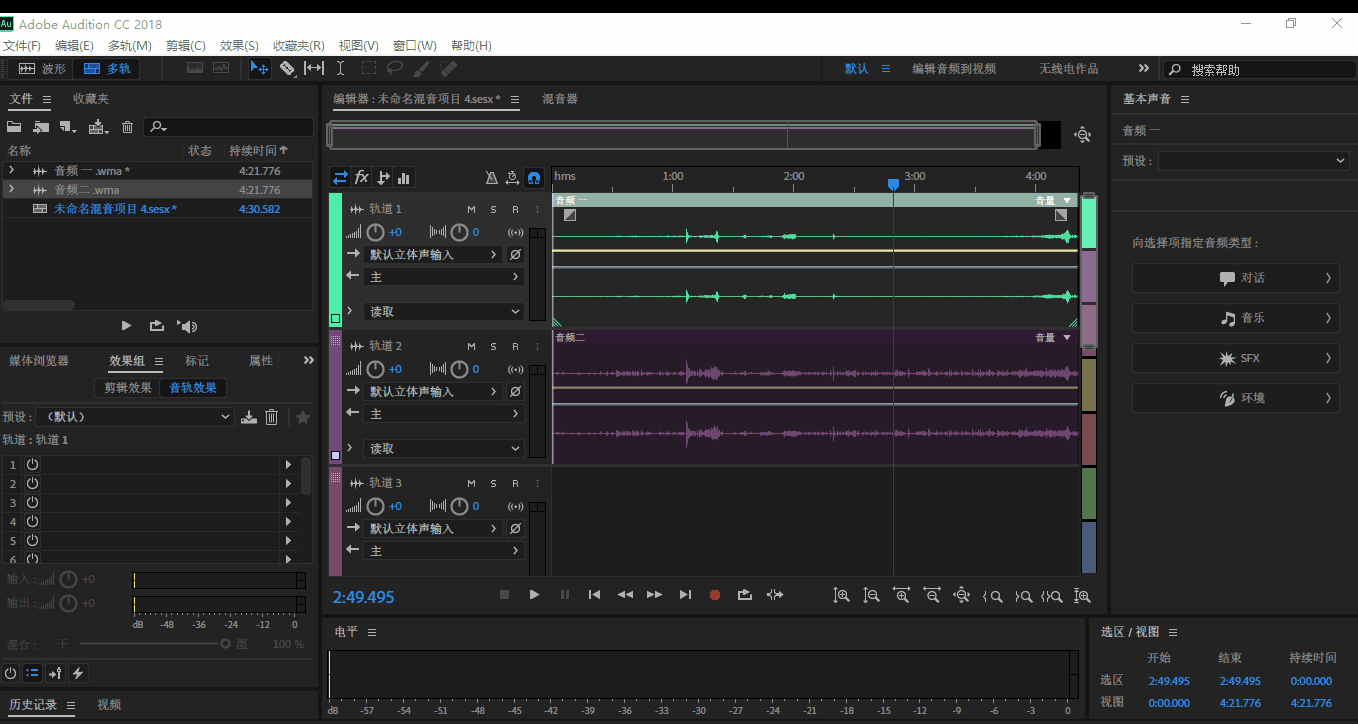This screenshot has width=1358, height=724.
Task: Expand workspace overflow double-arrow
Action: point(1143,69)
